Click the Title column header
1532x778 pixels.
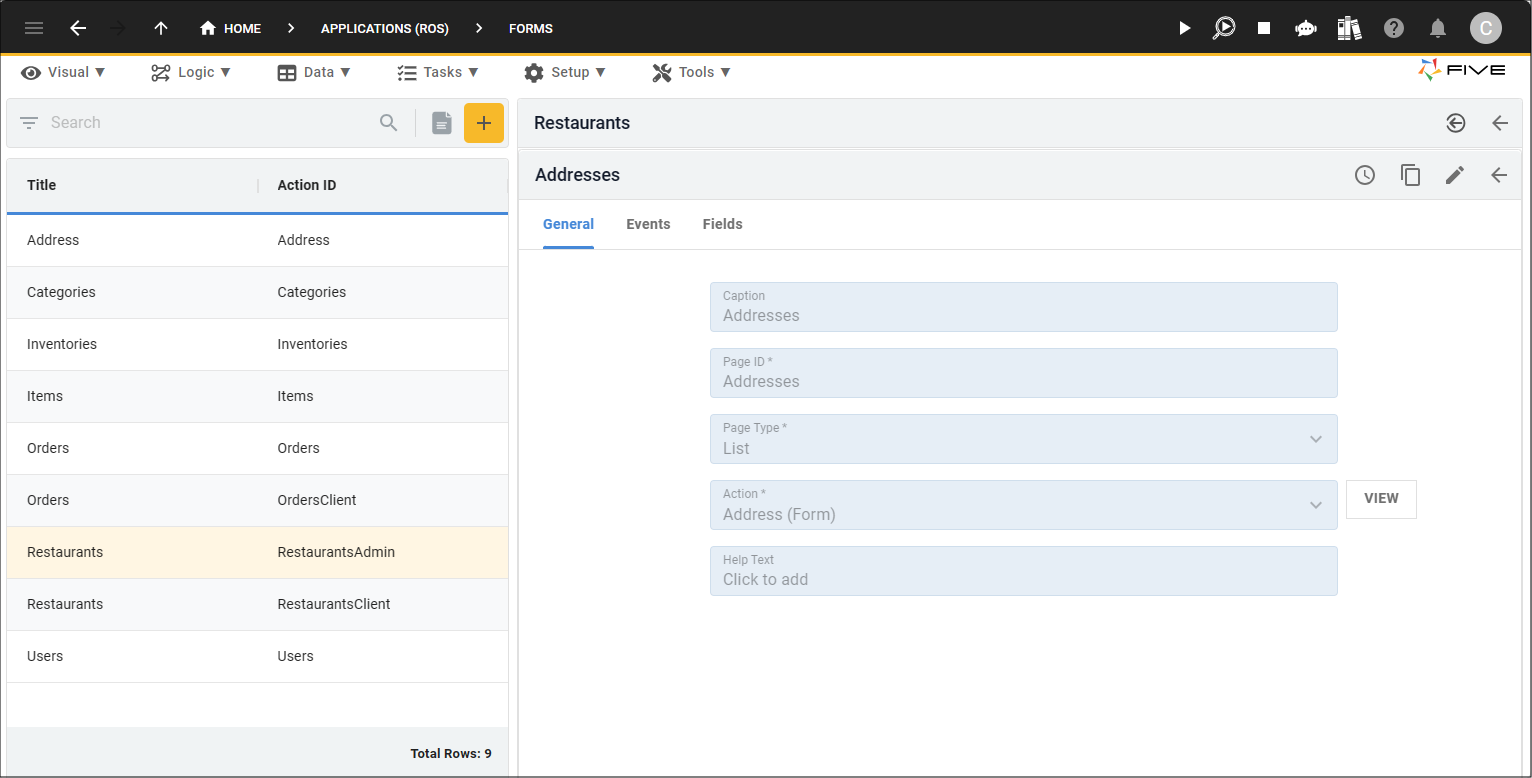pos(42,185)
